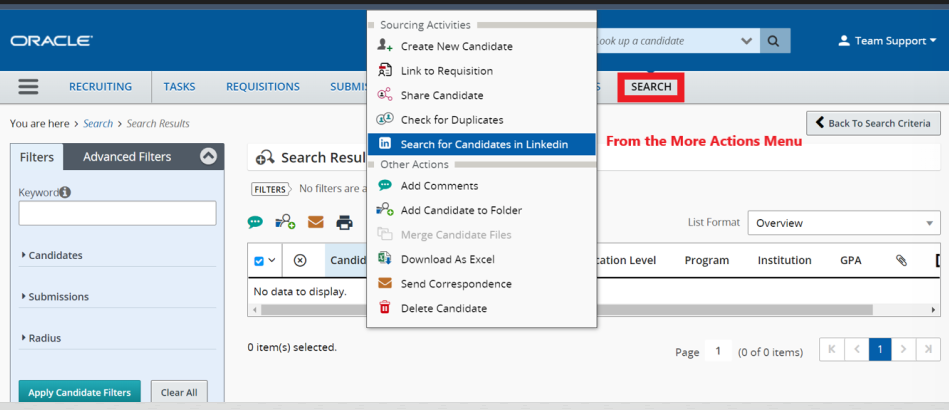Open the Requisitions navigation tab
Screen dimensions: 949x410
coord(263,87)
